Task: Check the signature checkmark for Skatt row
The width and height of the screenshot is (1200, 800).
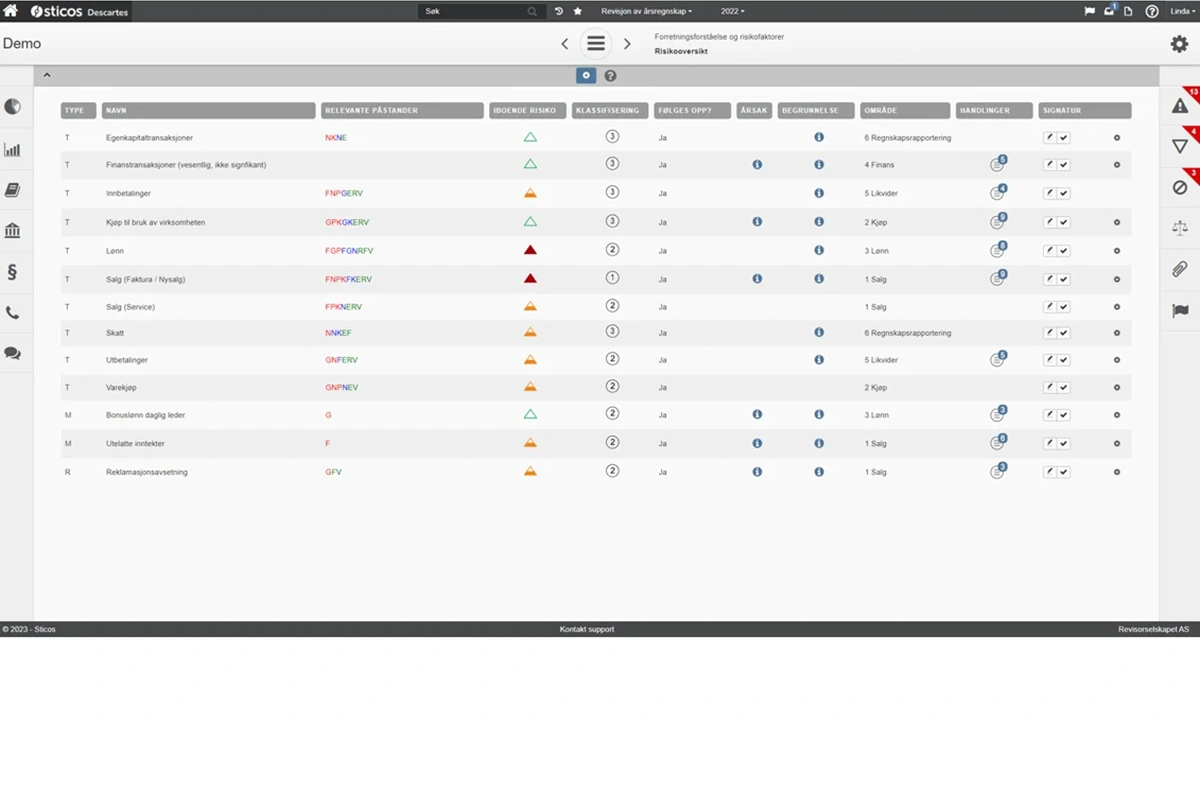Action: [x=1064, y=333]
